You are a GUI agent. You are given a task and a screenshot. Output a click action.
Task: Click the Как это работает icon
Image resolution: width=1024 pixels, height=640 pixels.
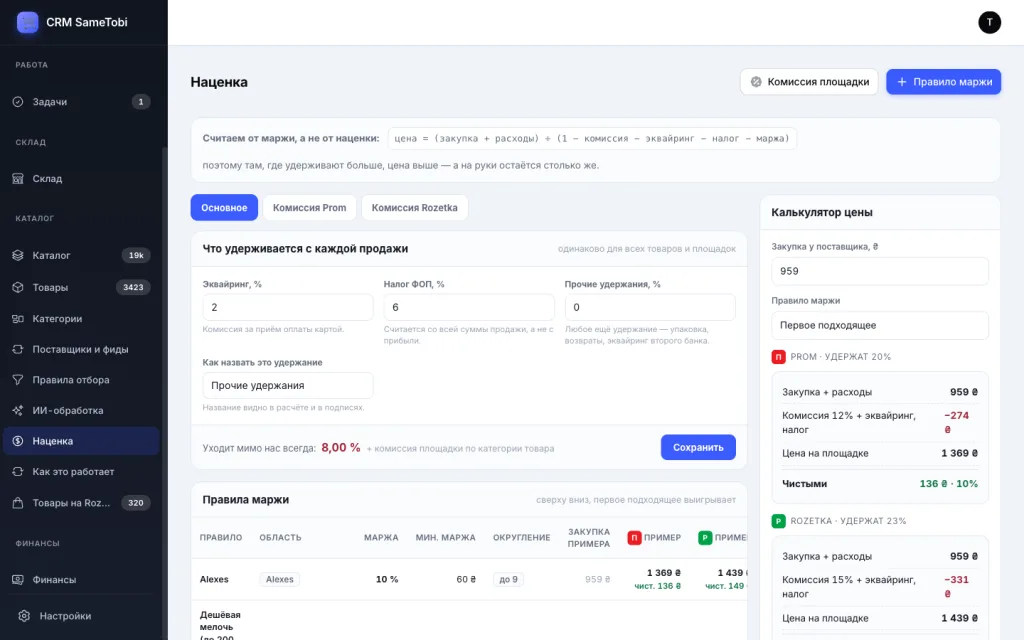(x=18, y=472)
